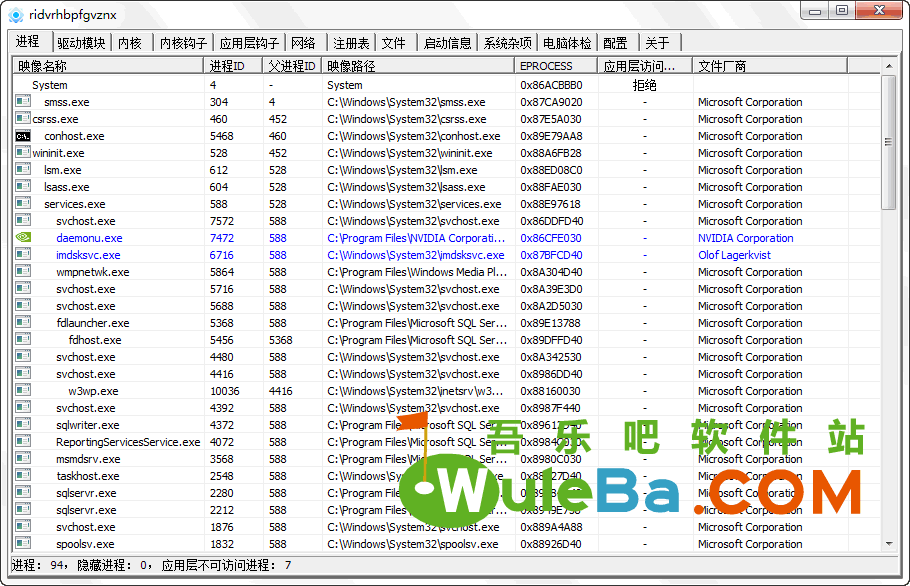The image size is (910, 586).
Task: Click the wmpnetwk.exe process name
Action: [93, 272]
